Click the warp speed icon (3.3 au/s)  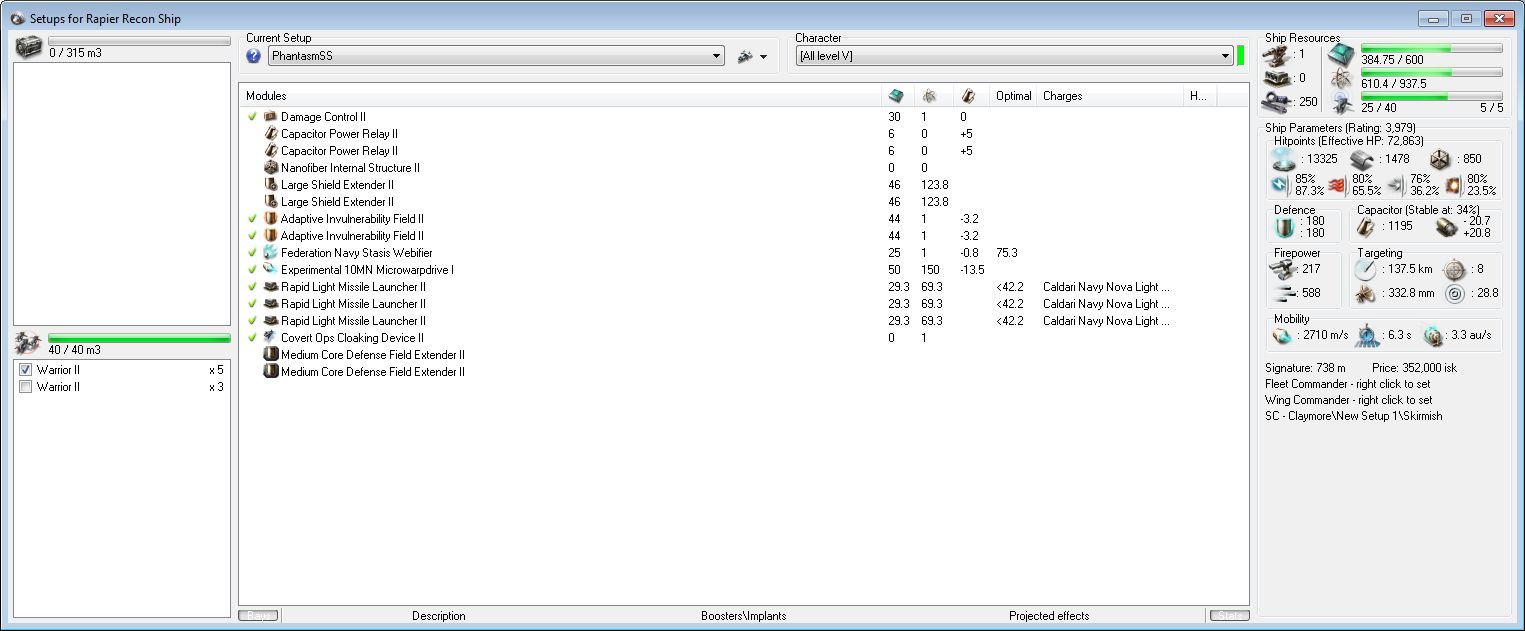point(1433,336)
